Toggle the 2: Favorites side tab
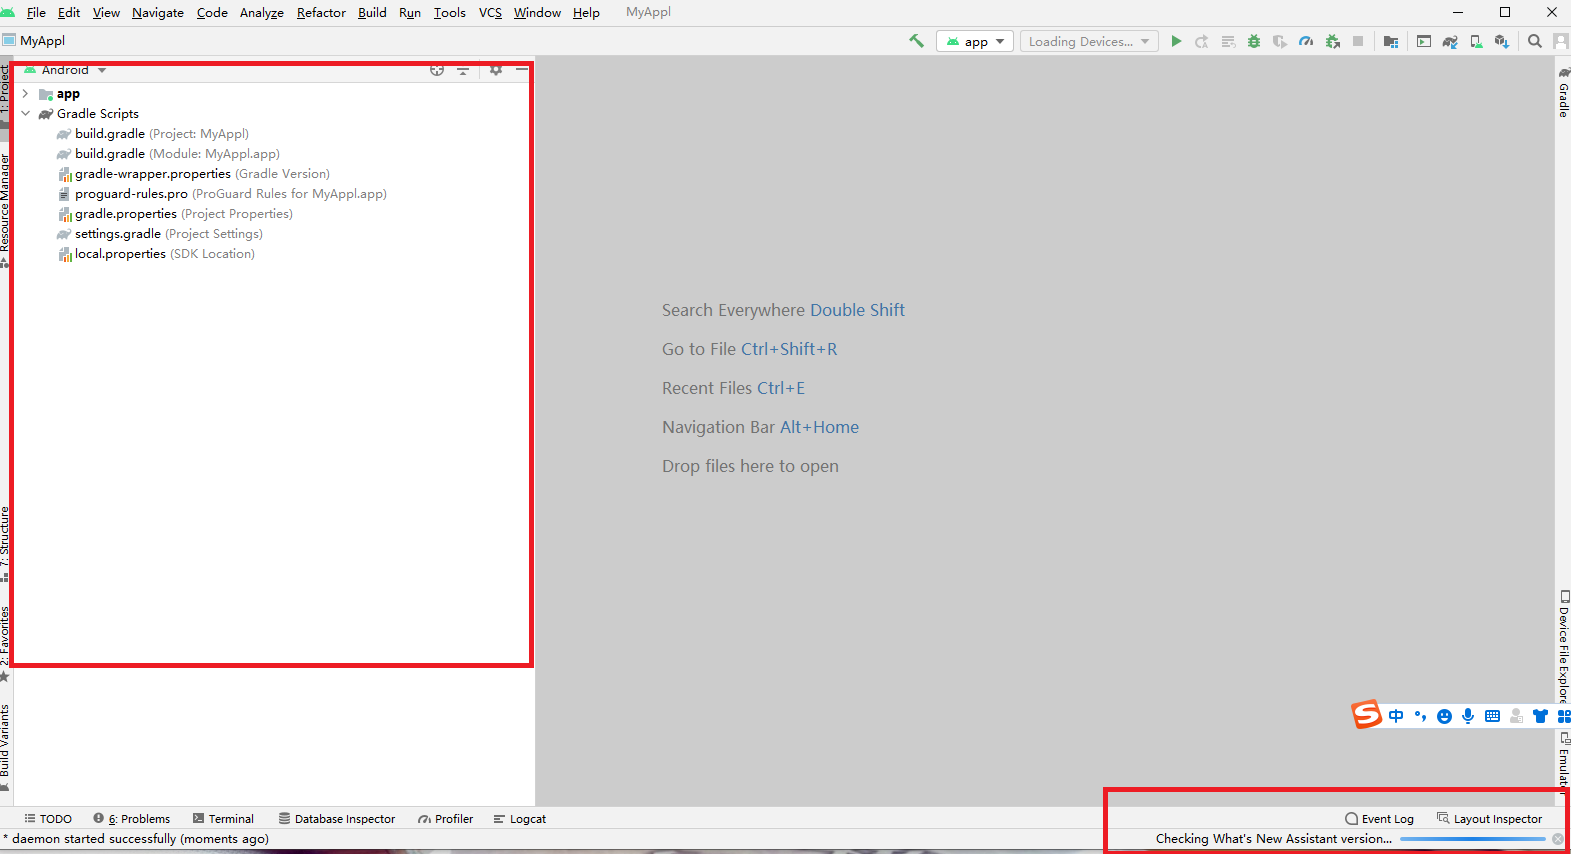This screenshot has height=854, width=1571. pyautogui.click(x=5, y=643)
